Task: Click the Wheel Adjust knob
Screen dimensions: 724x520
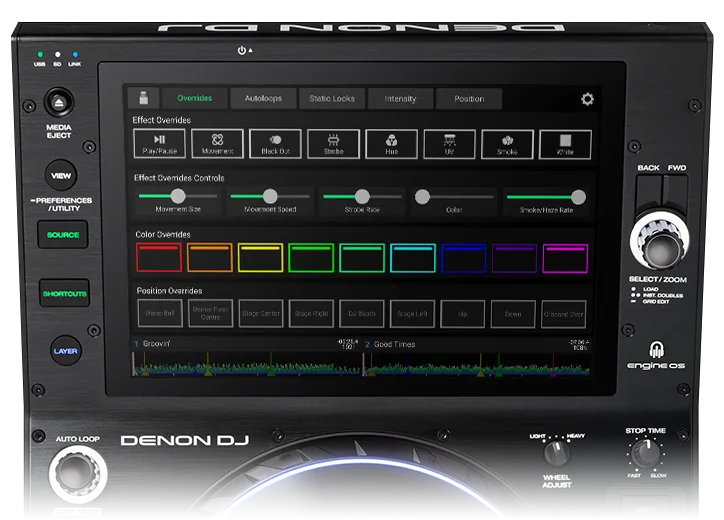Action: click(557, 453)
